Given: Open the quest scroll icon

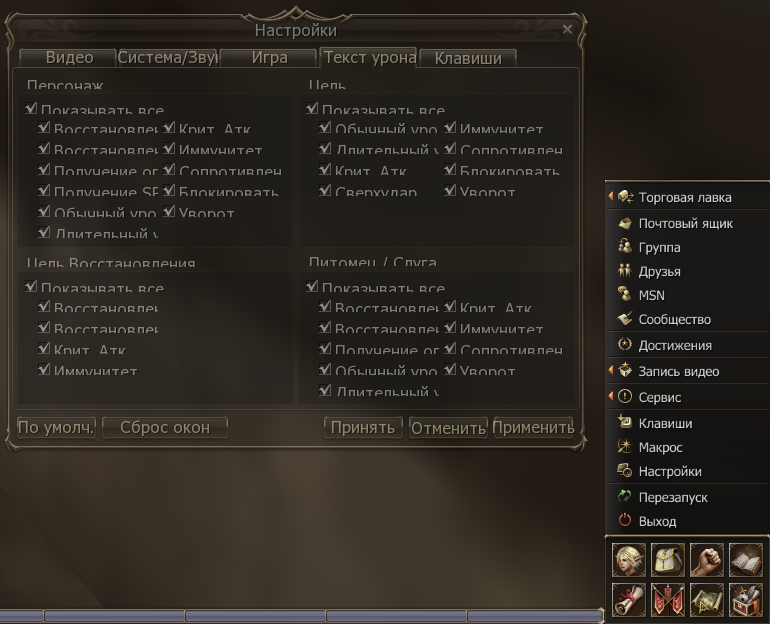Looking at the screenshot, I should pos(628,599).
